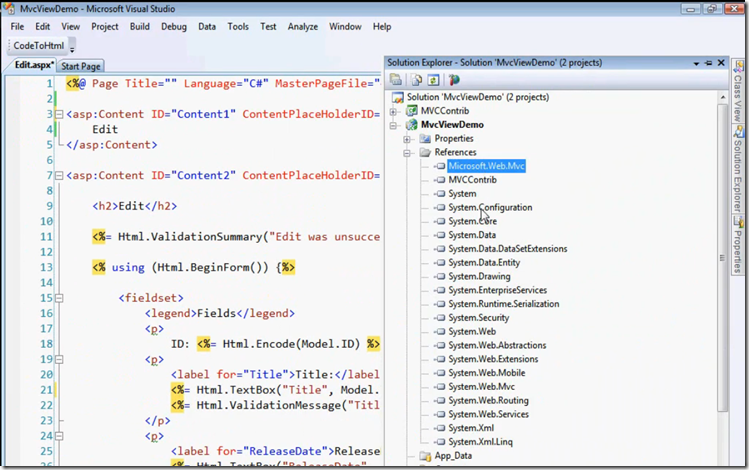Click the reference icon beside System.Xml.Linq

[x=440, y=442]
